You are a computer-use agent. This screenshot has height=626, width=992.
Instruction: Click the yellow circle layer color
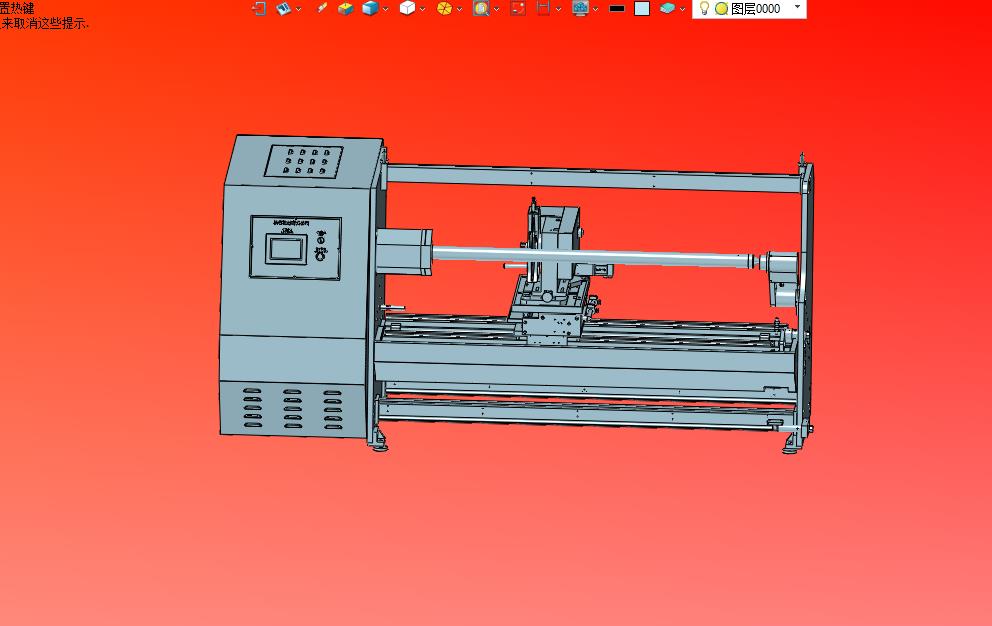tap(721, 8)
